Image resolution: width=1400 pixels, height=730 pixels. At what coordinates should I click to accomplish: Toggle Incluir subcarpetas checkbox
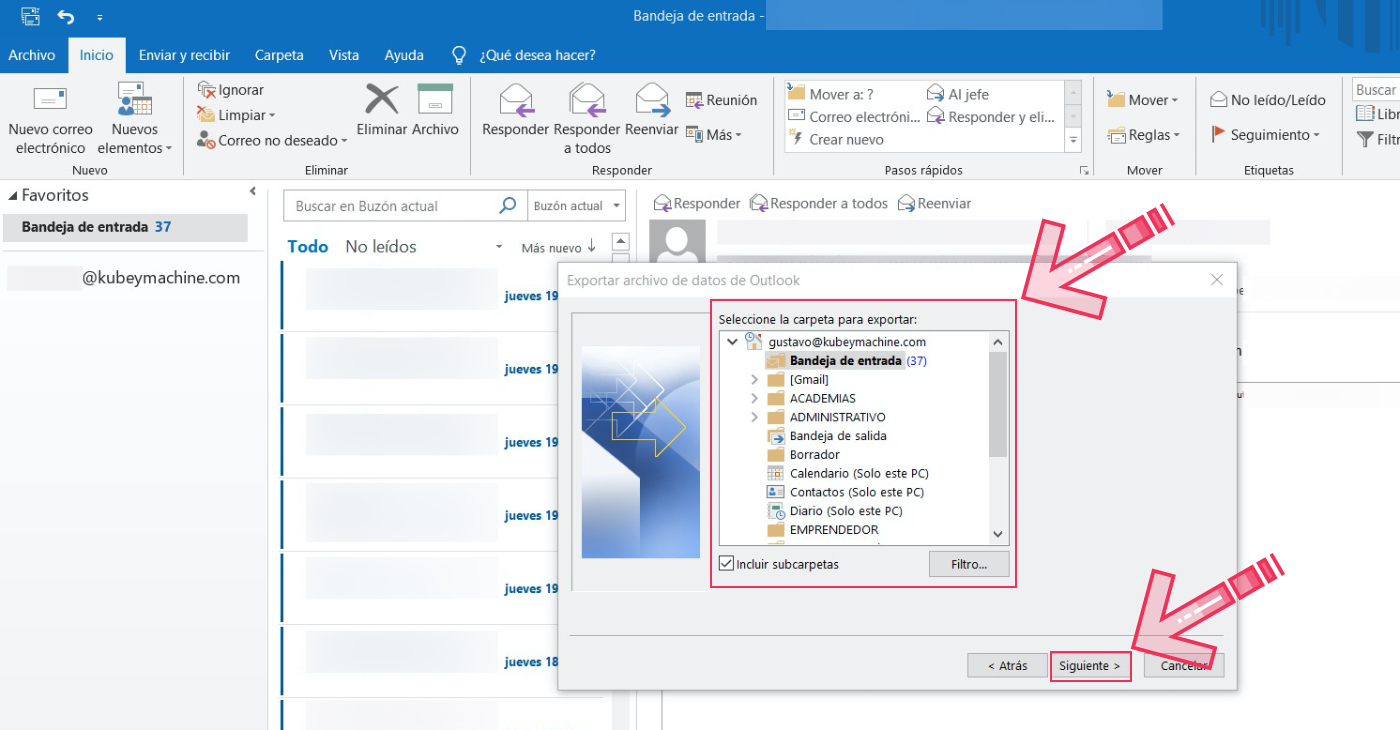(x=727, y=564)
